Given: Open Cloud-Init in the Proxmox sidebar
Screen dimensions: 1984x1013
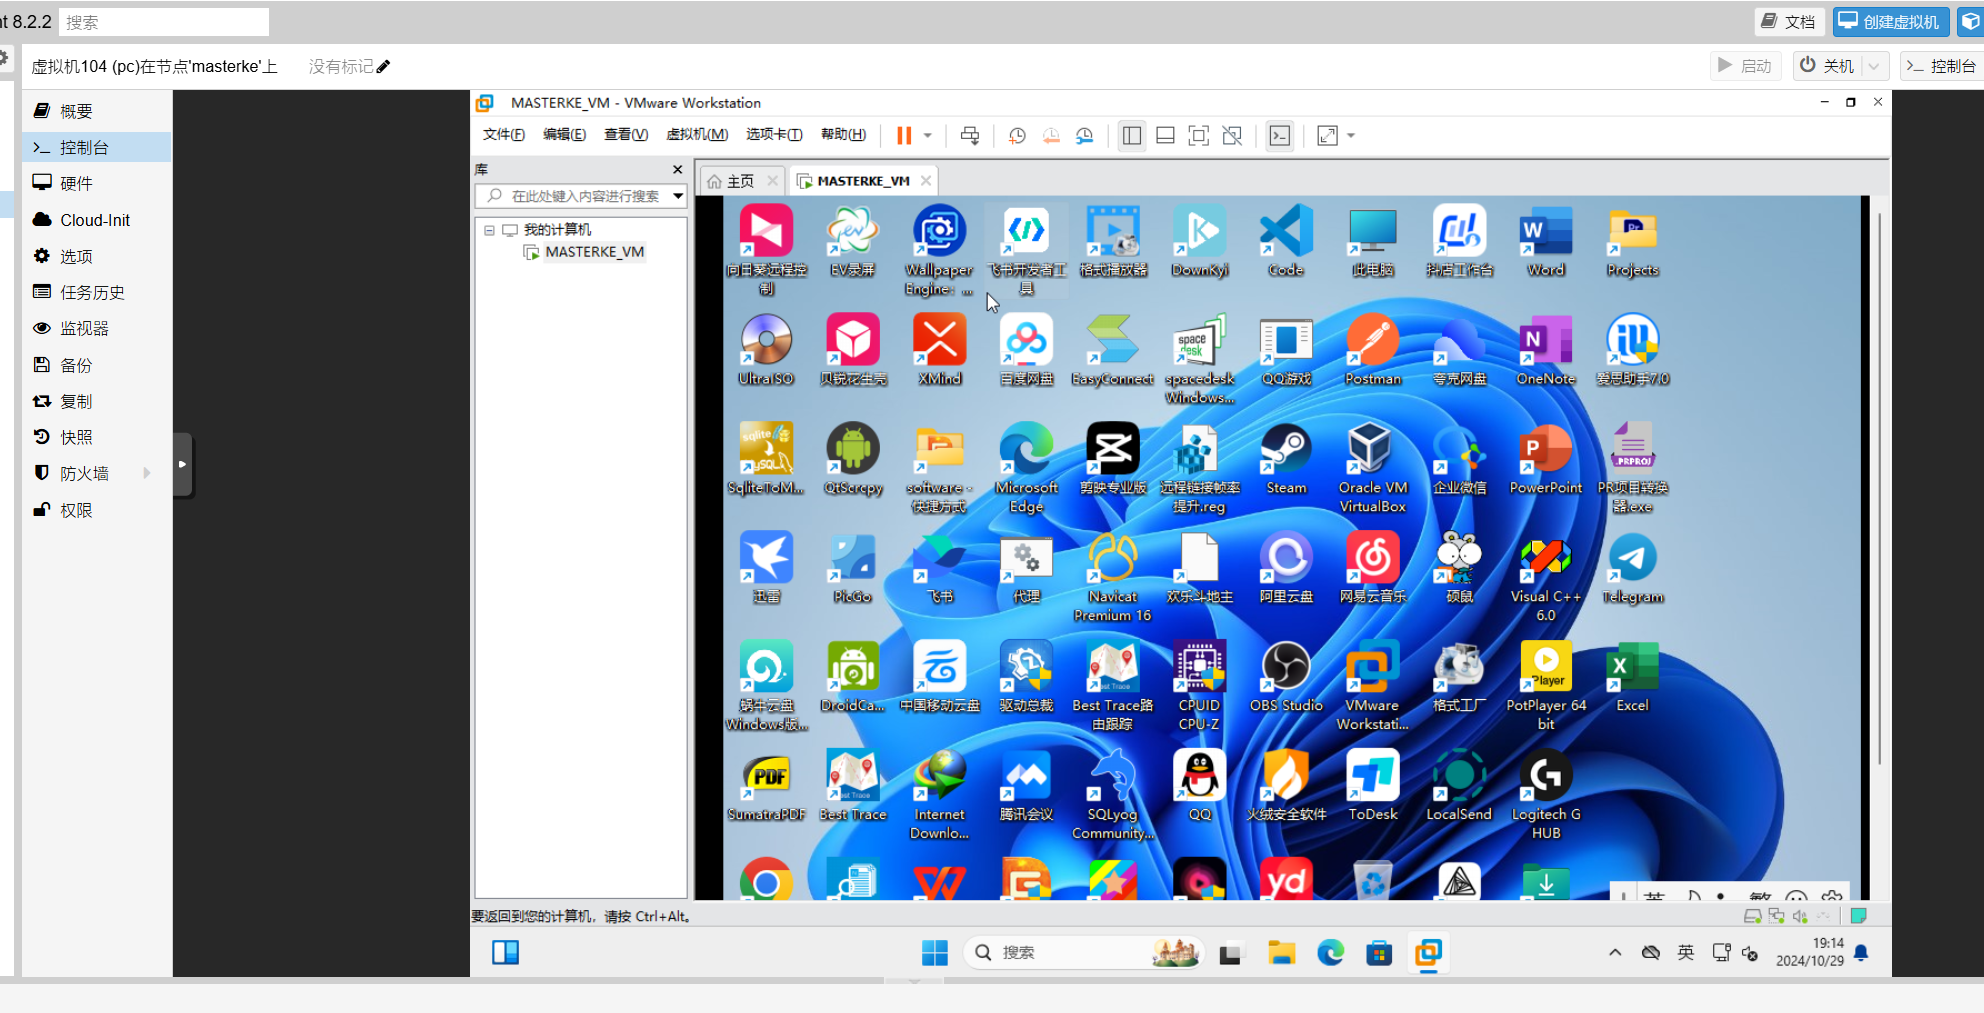Looking at the screenshot, I should (x=96, y=220).
